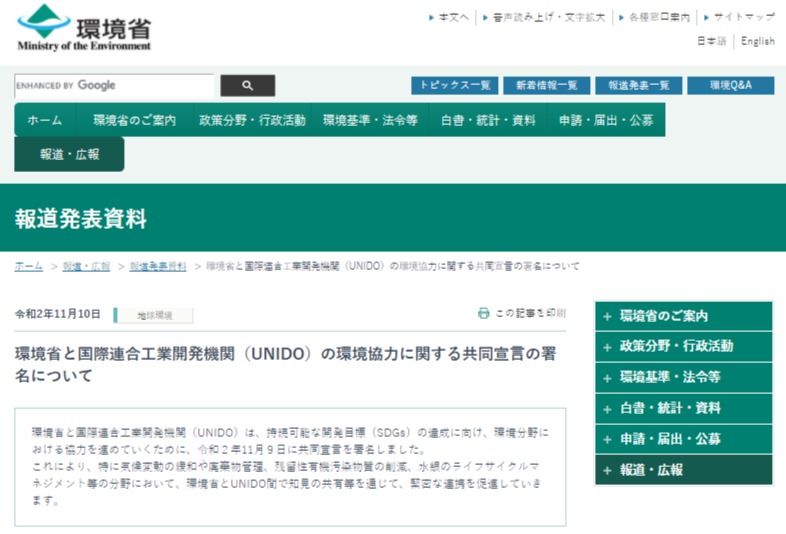This screenshot has width=786, height=534.
Task: Click the 環境Q&A button
Action: click(x=731, y=85)
